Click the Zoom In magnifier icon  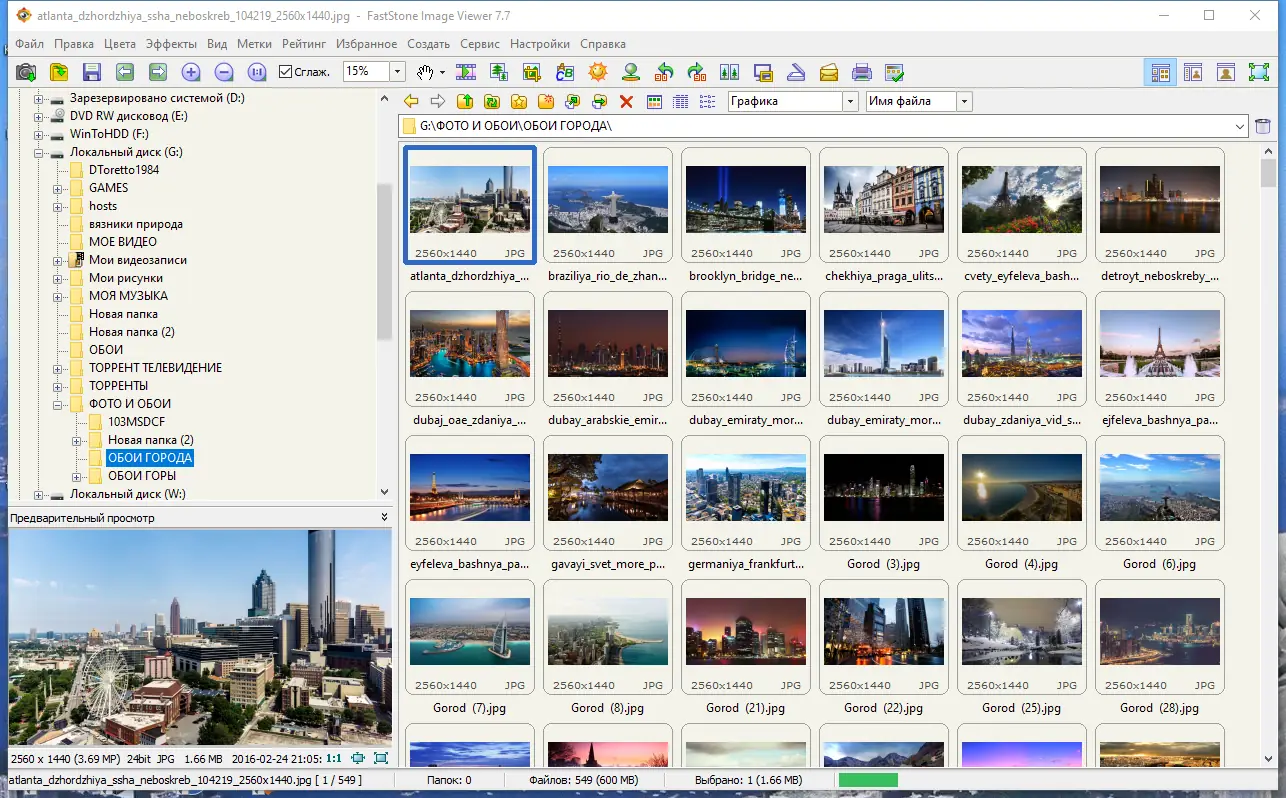[191, 72]
